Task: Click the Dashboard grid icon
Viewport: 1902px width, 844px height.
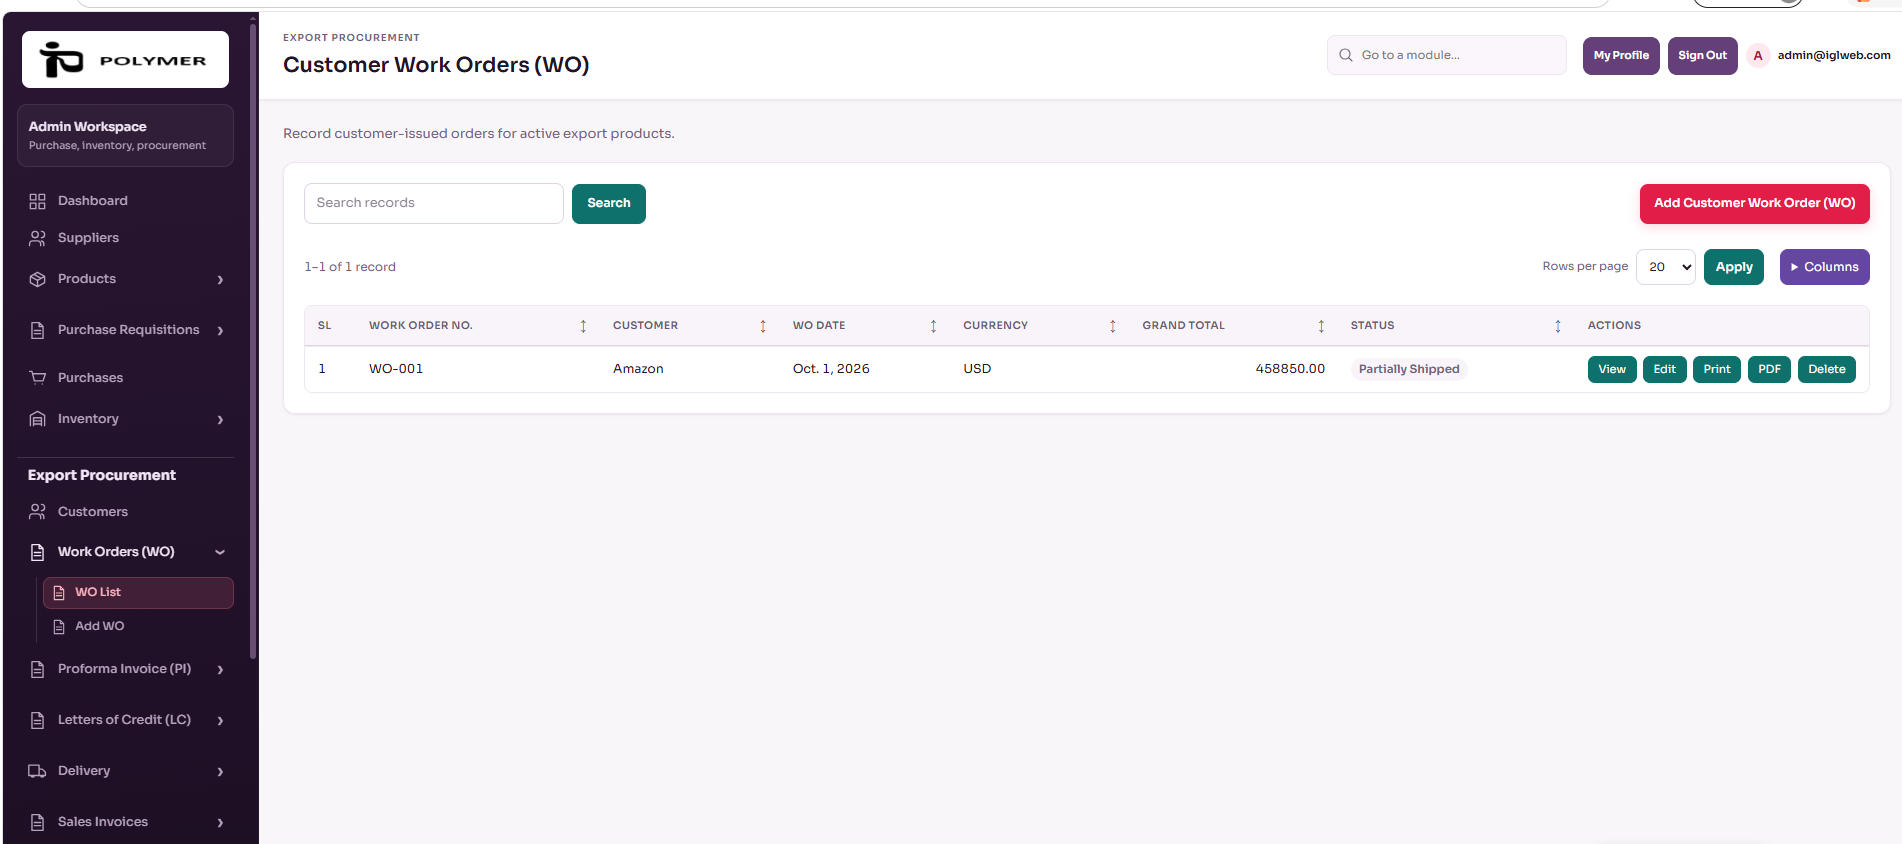Action: click(x=37, y=201)
